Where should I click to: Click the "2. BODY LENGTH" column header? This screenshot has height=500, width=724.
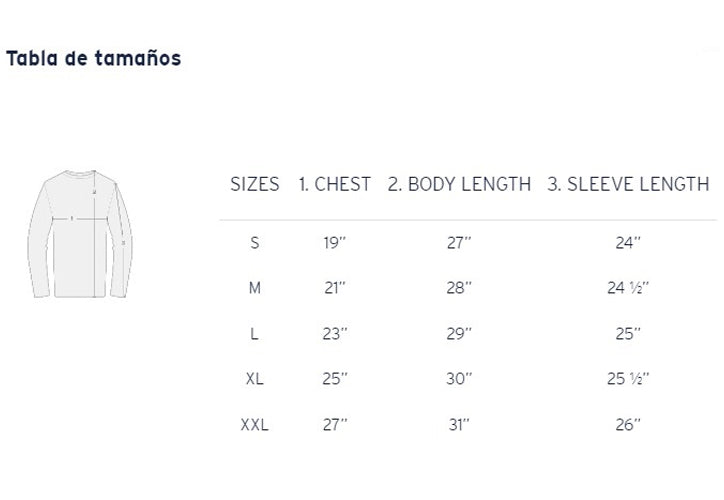[459, 184]
